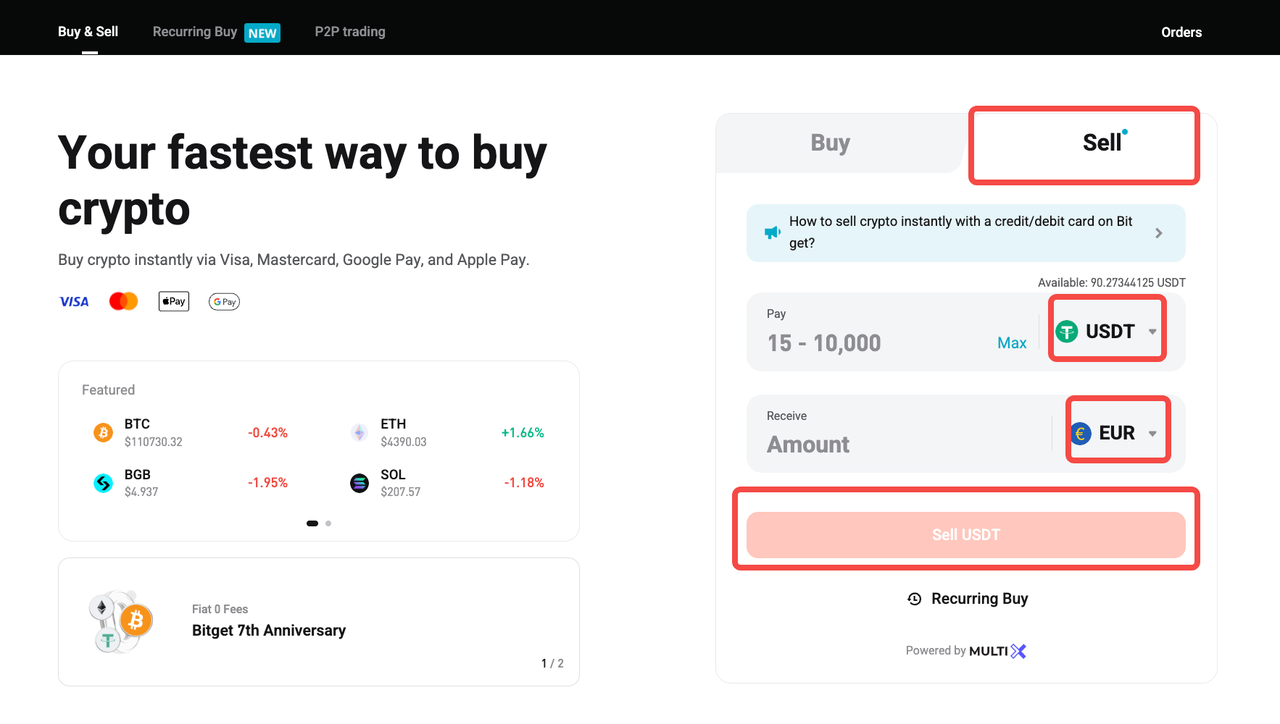1280x724 pixels.
Task: Click ETH change +1.66%
Action: 522,433
